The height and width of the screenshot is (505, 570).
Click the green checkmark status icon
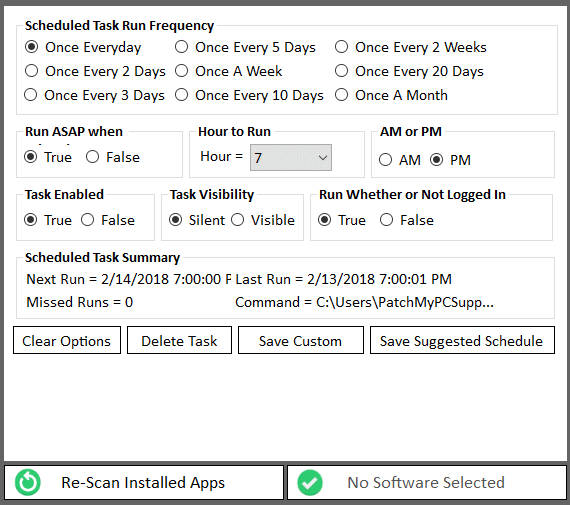click(310, 482)
